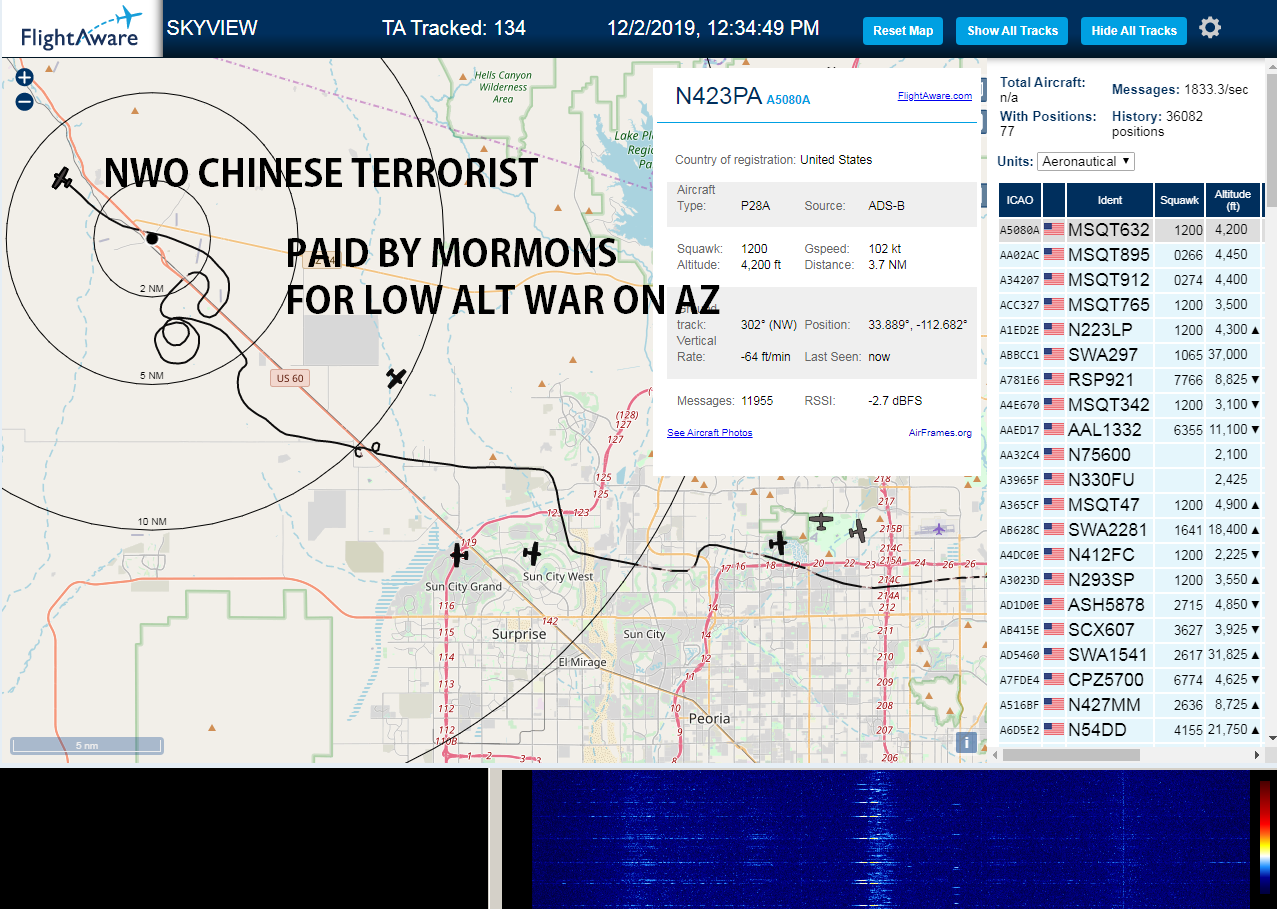Select the MSQT912 aircraft row
This screenshot has height=909, width=1277.
(x=1130, y=280)
